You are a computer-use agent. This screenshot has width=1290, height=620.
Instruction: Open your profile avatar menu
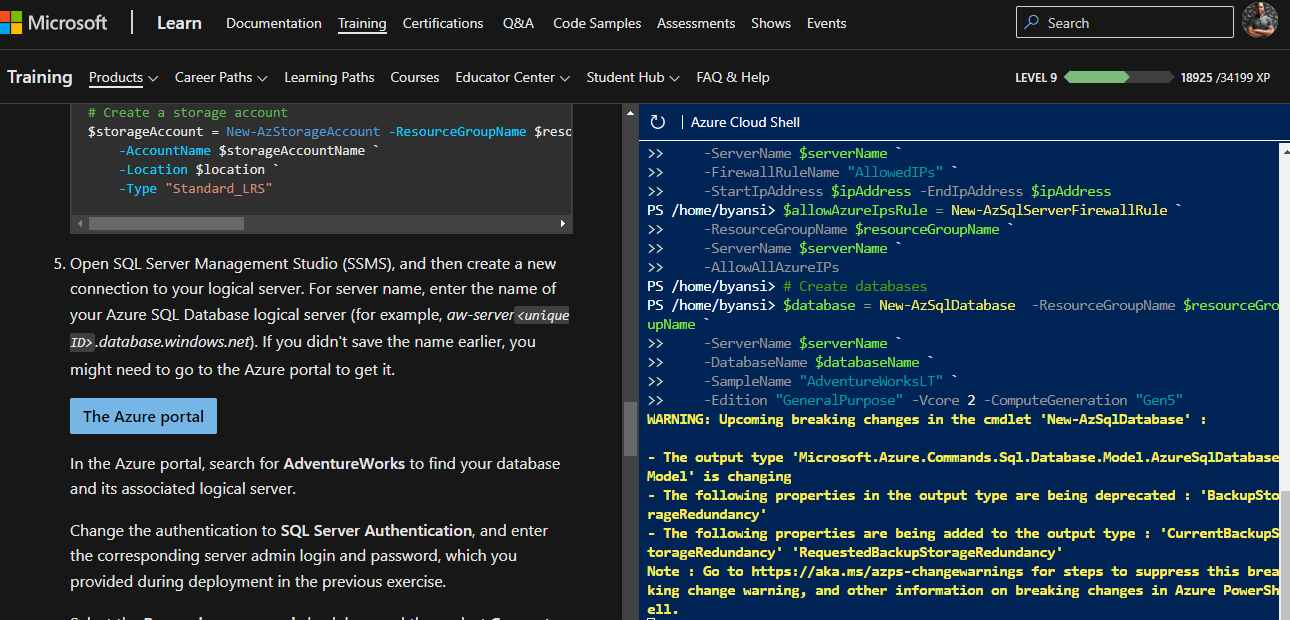tap(1260, 20)
